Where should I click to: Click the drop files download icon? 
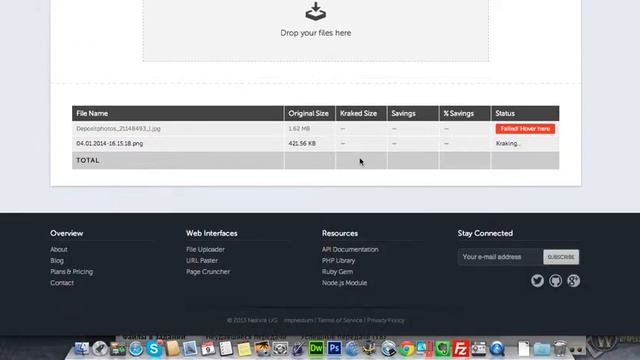point(316,11)
